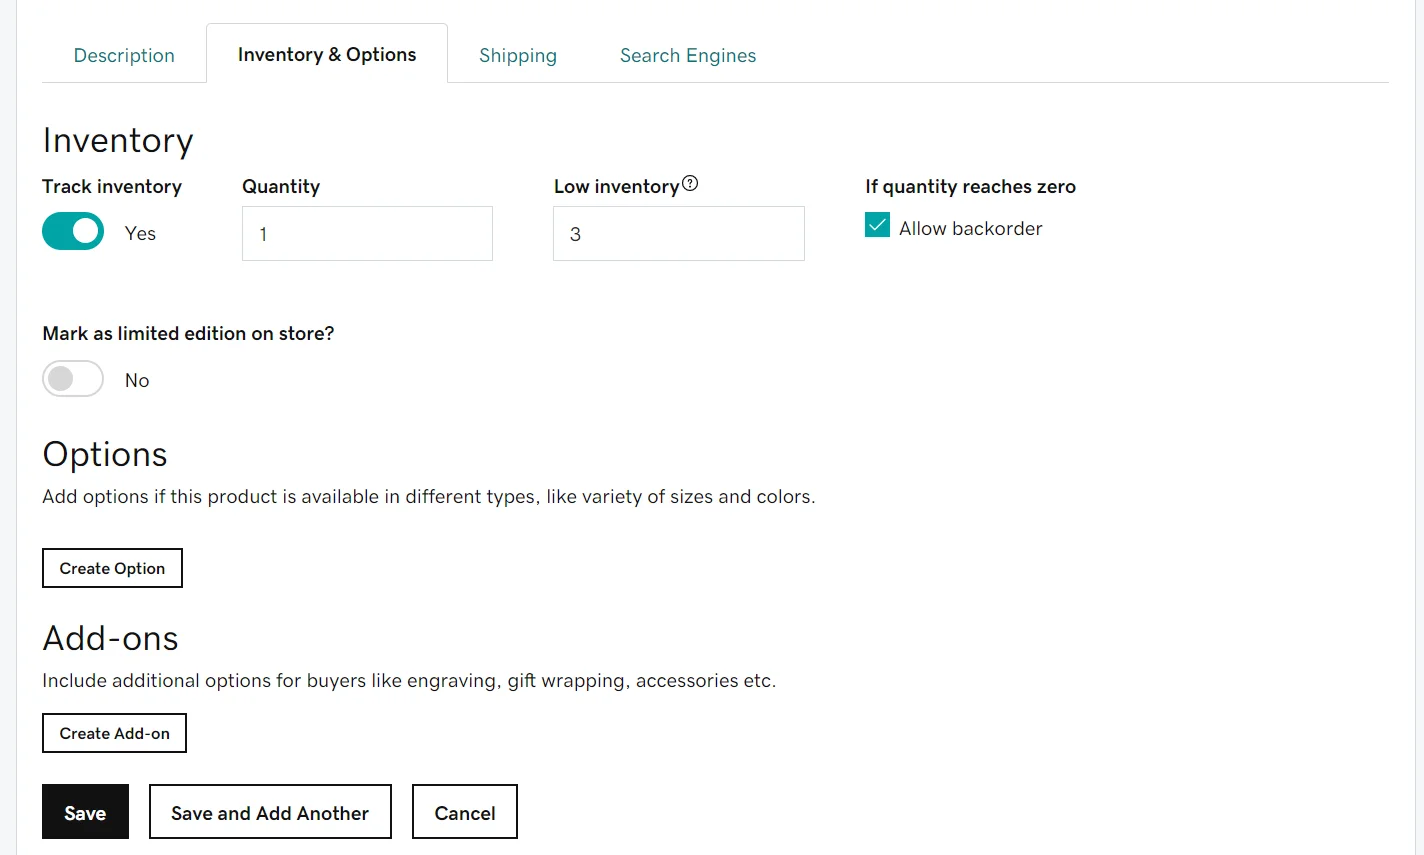This screenshot has height=855, width=1424.
Task: Click Save and Add Another
Action: pos(269,811)
